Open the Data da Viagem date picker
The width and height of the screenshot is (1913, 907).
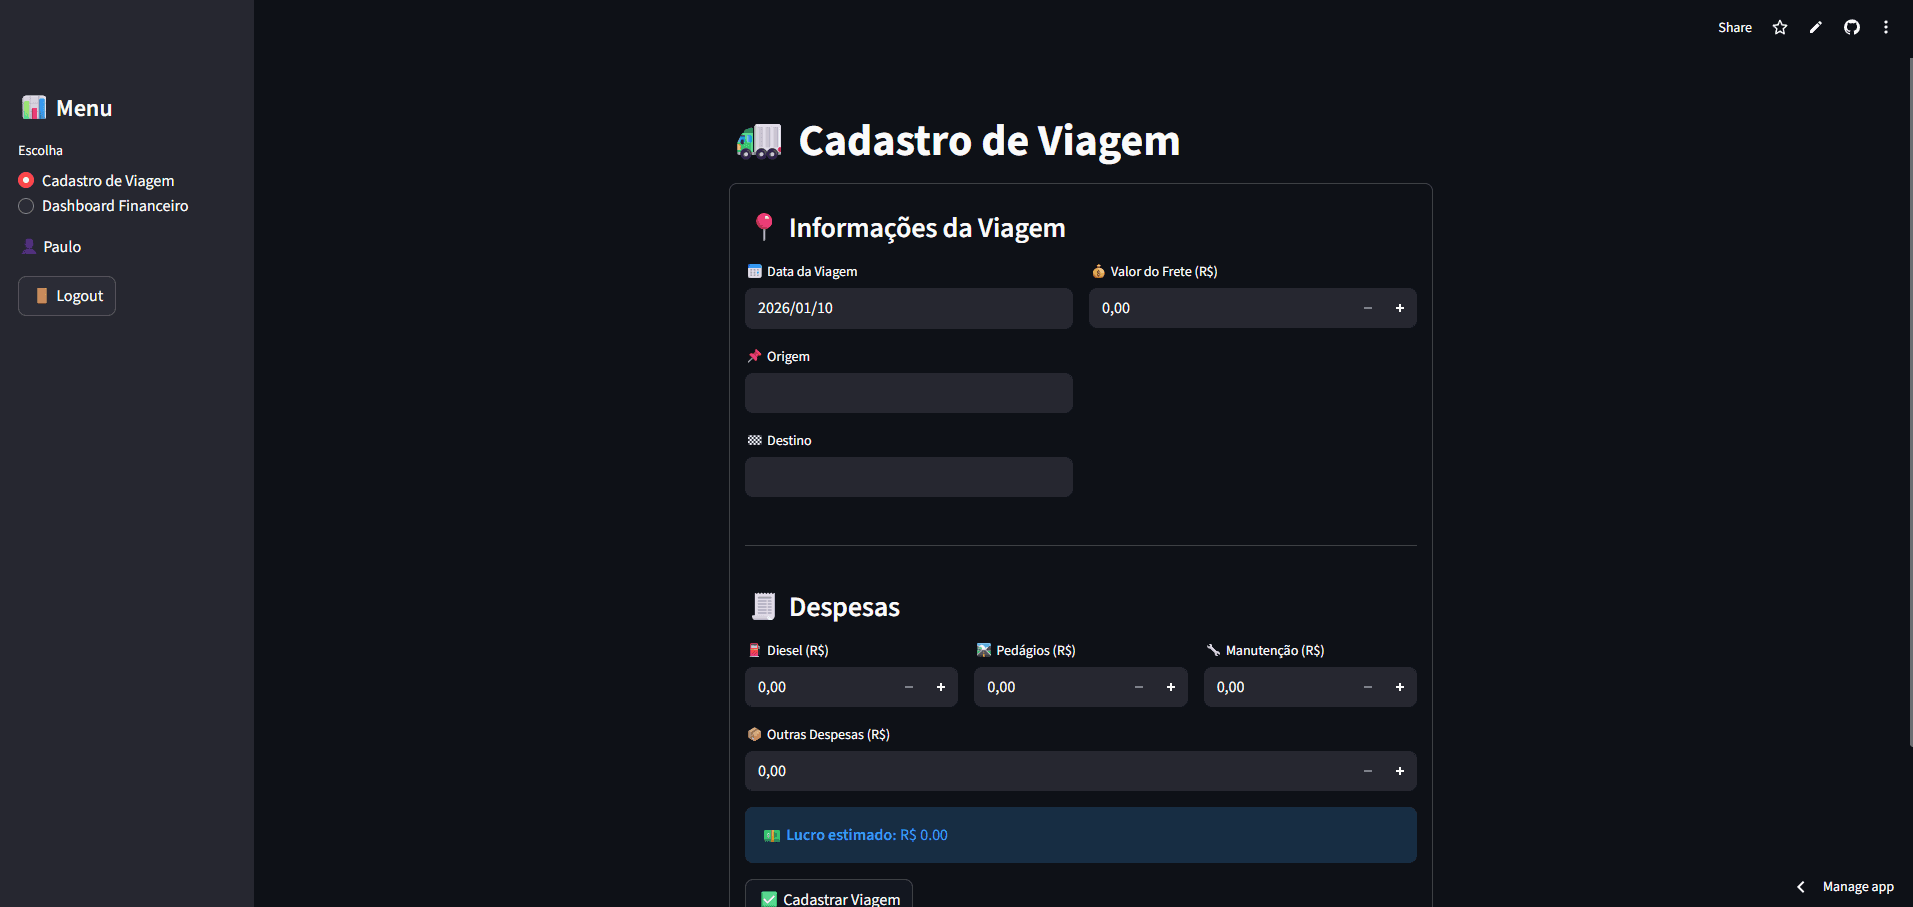[908, 308]
